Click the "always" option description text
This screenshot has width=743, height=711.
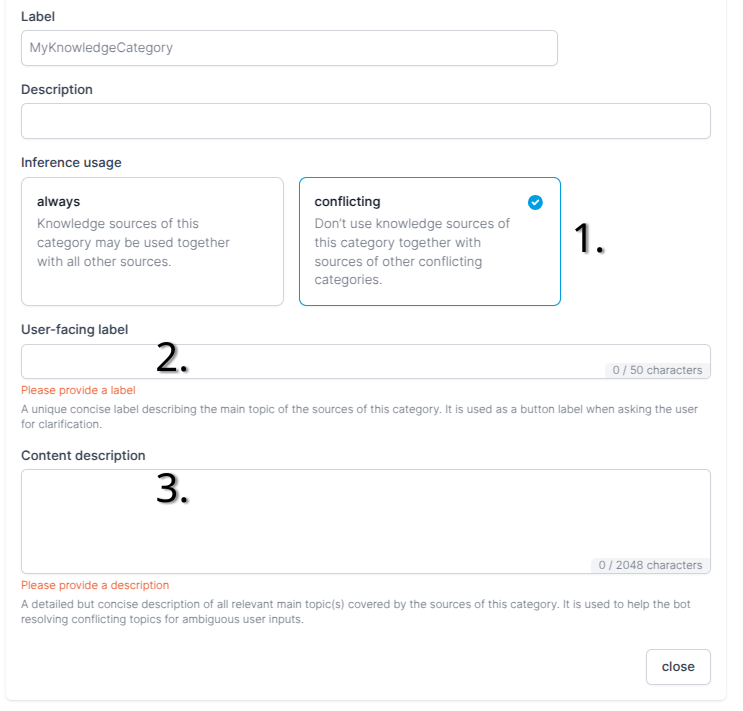[133, 242]
